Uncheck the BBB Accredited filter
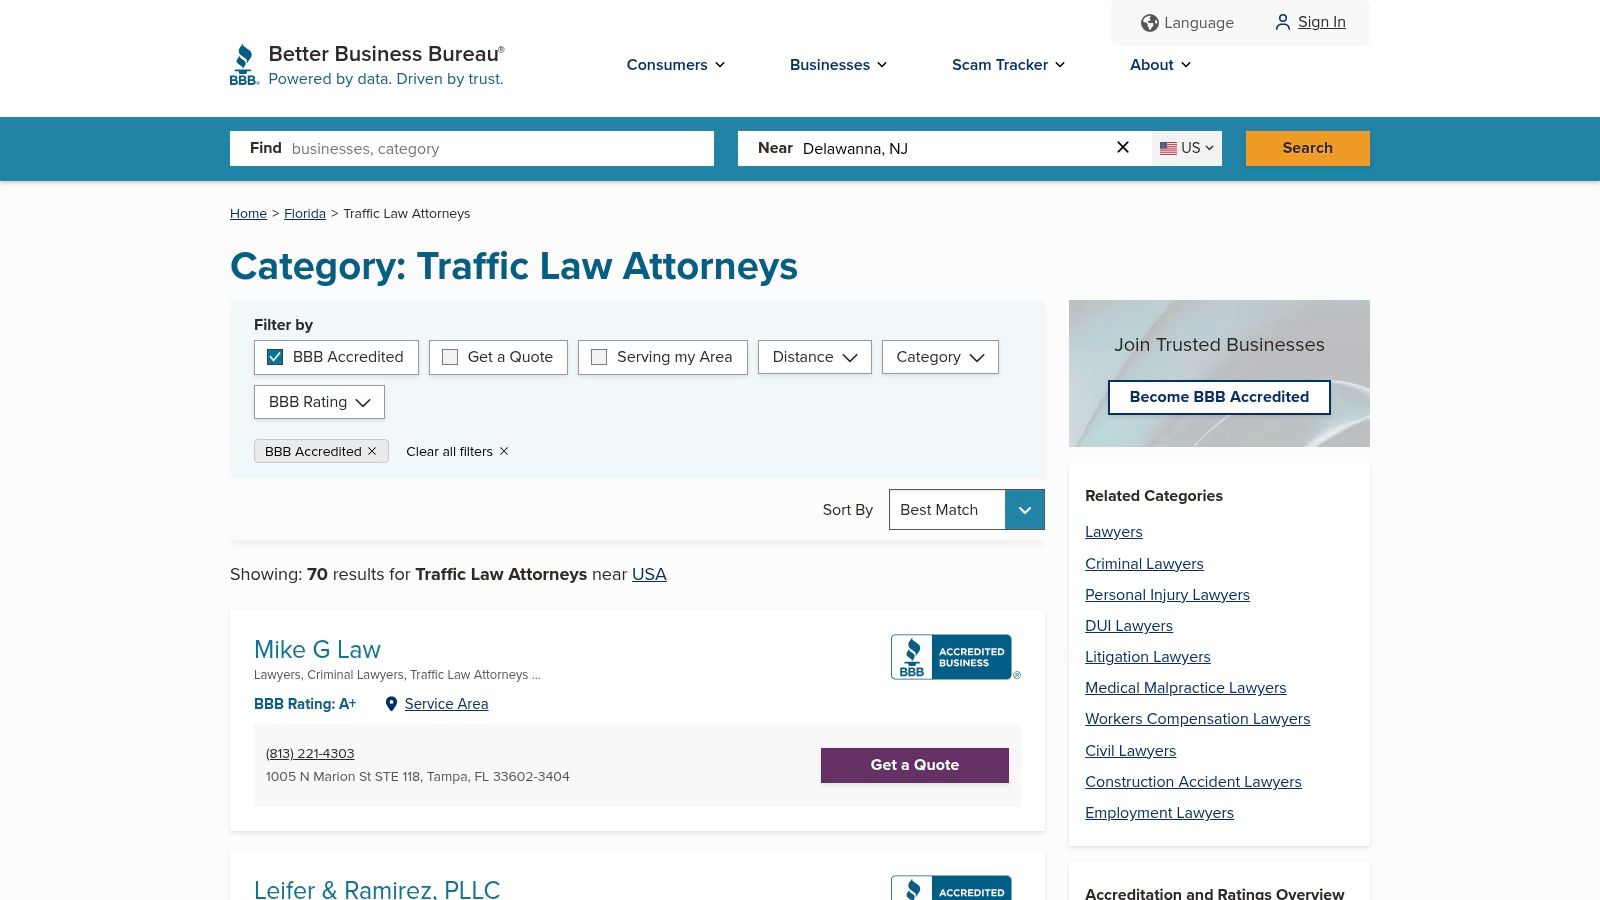The width and height of the screenshot is (1600, 900). coord(275,357)
